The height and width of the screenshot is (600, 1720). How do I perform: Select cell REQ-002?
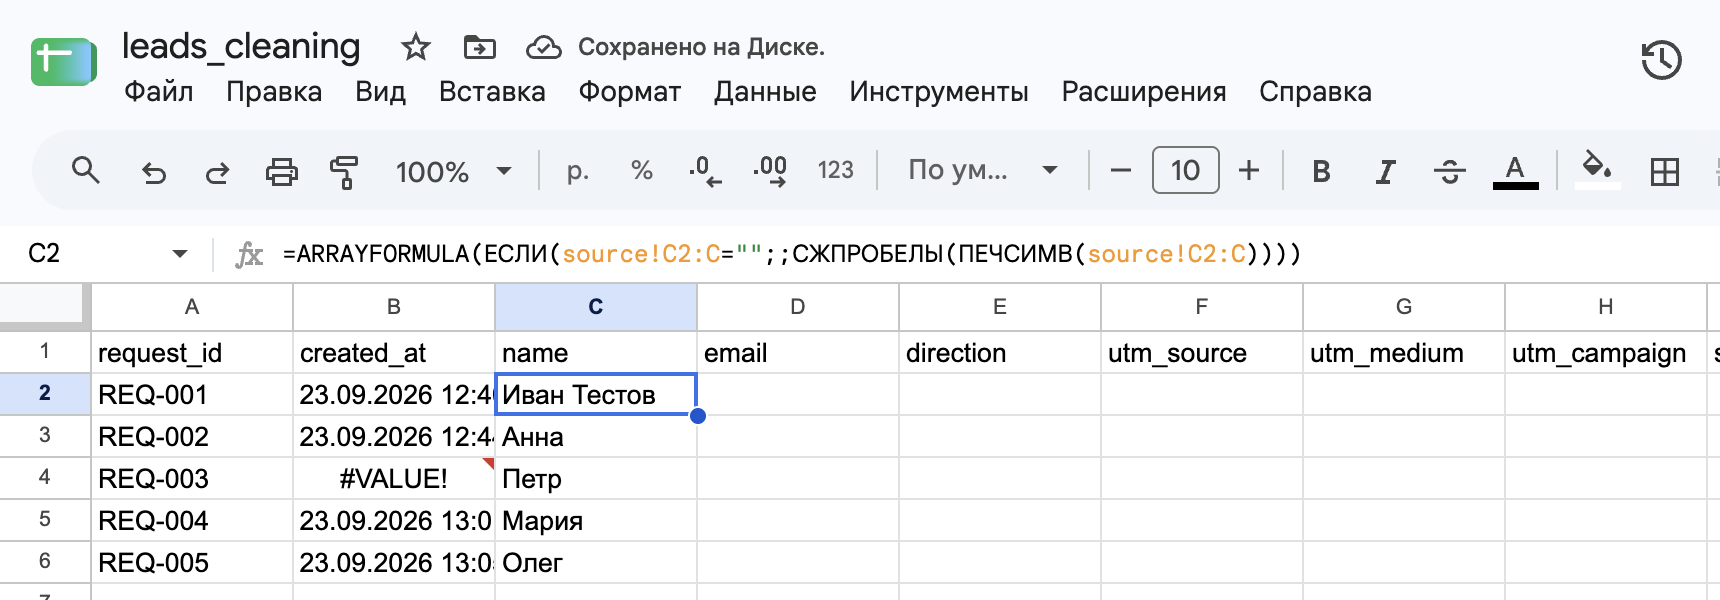(x=192, y=436)
